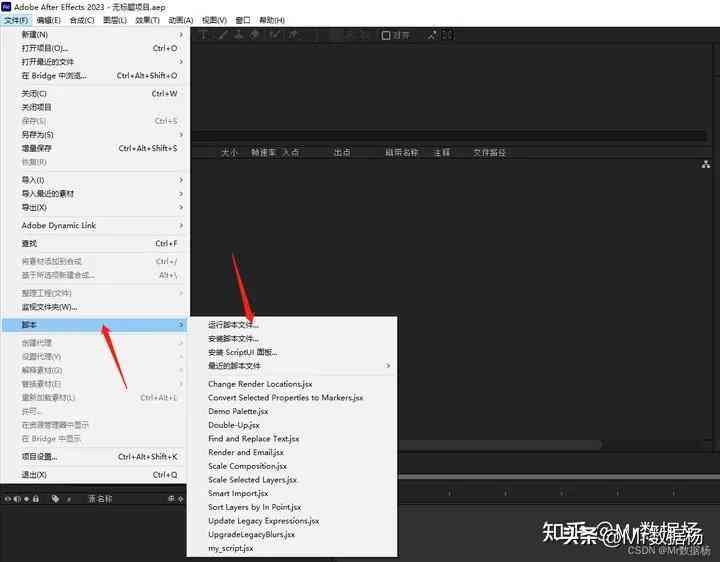
Task: Open the 编辑(E) menu
Action: coord(49,20)
